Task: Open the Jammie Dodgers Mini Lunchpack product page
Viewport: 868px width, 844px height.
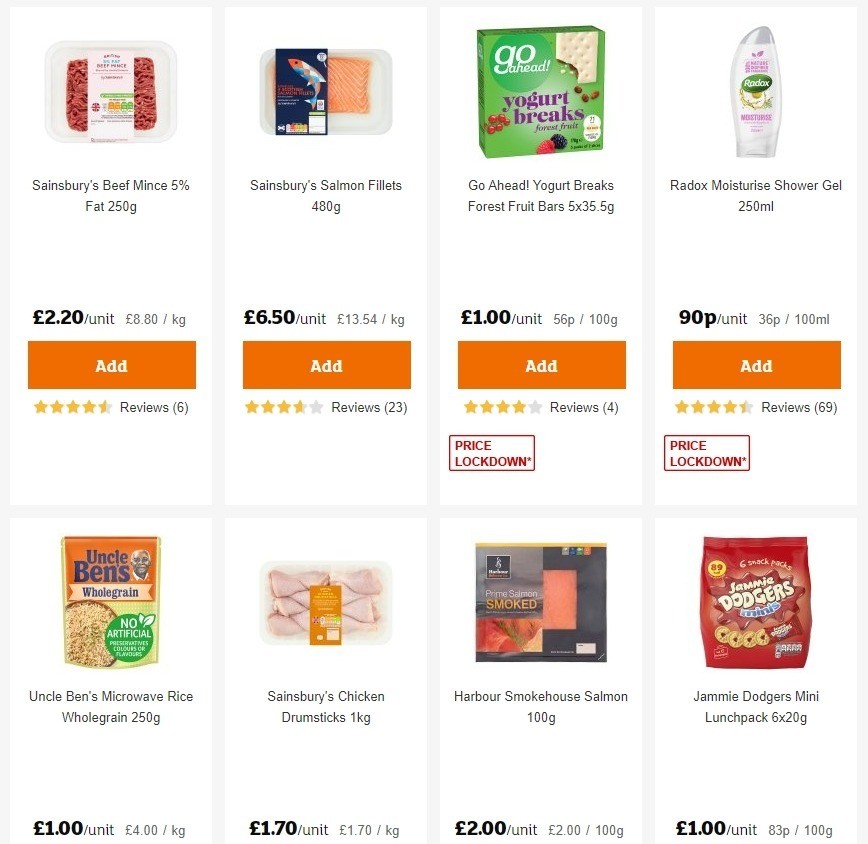Action: 756,707
